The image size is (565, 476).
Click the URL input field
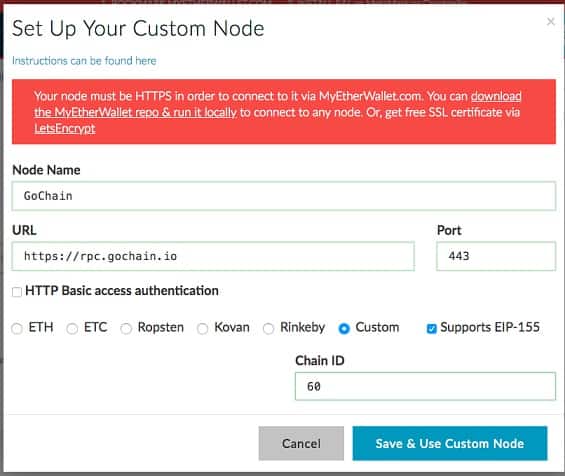coord(213,256)
